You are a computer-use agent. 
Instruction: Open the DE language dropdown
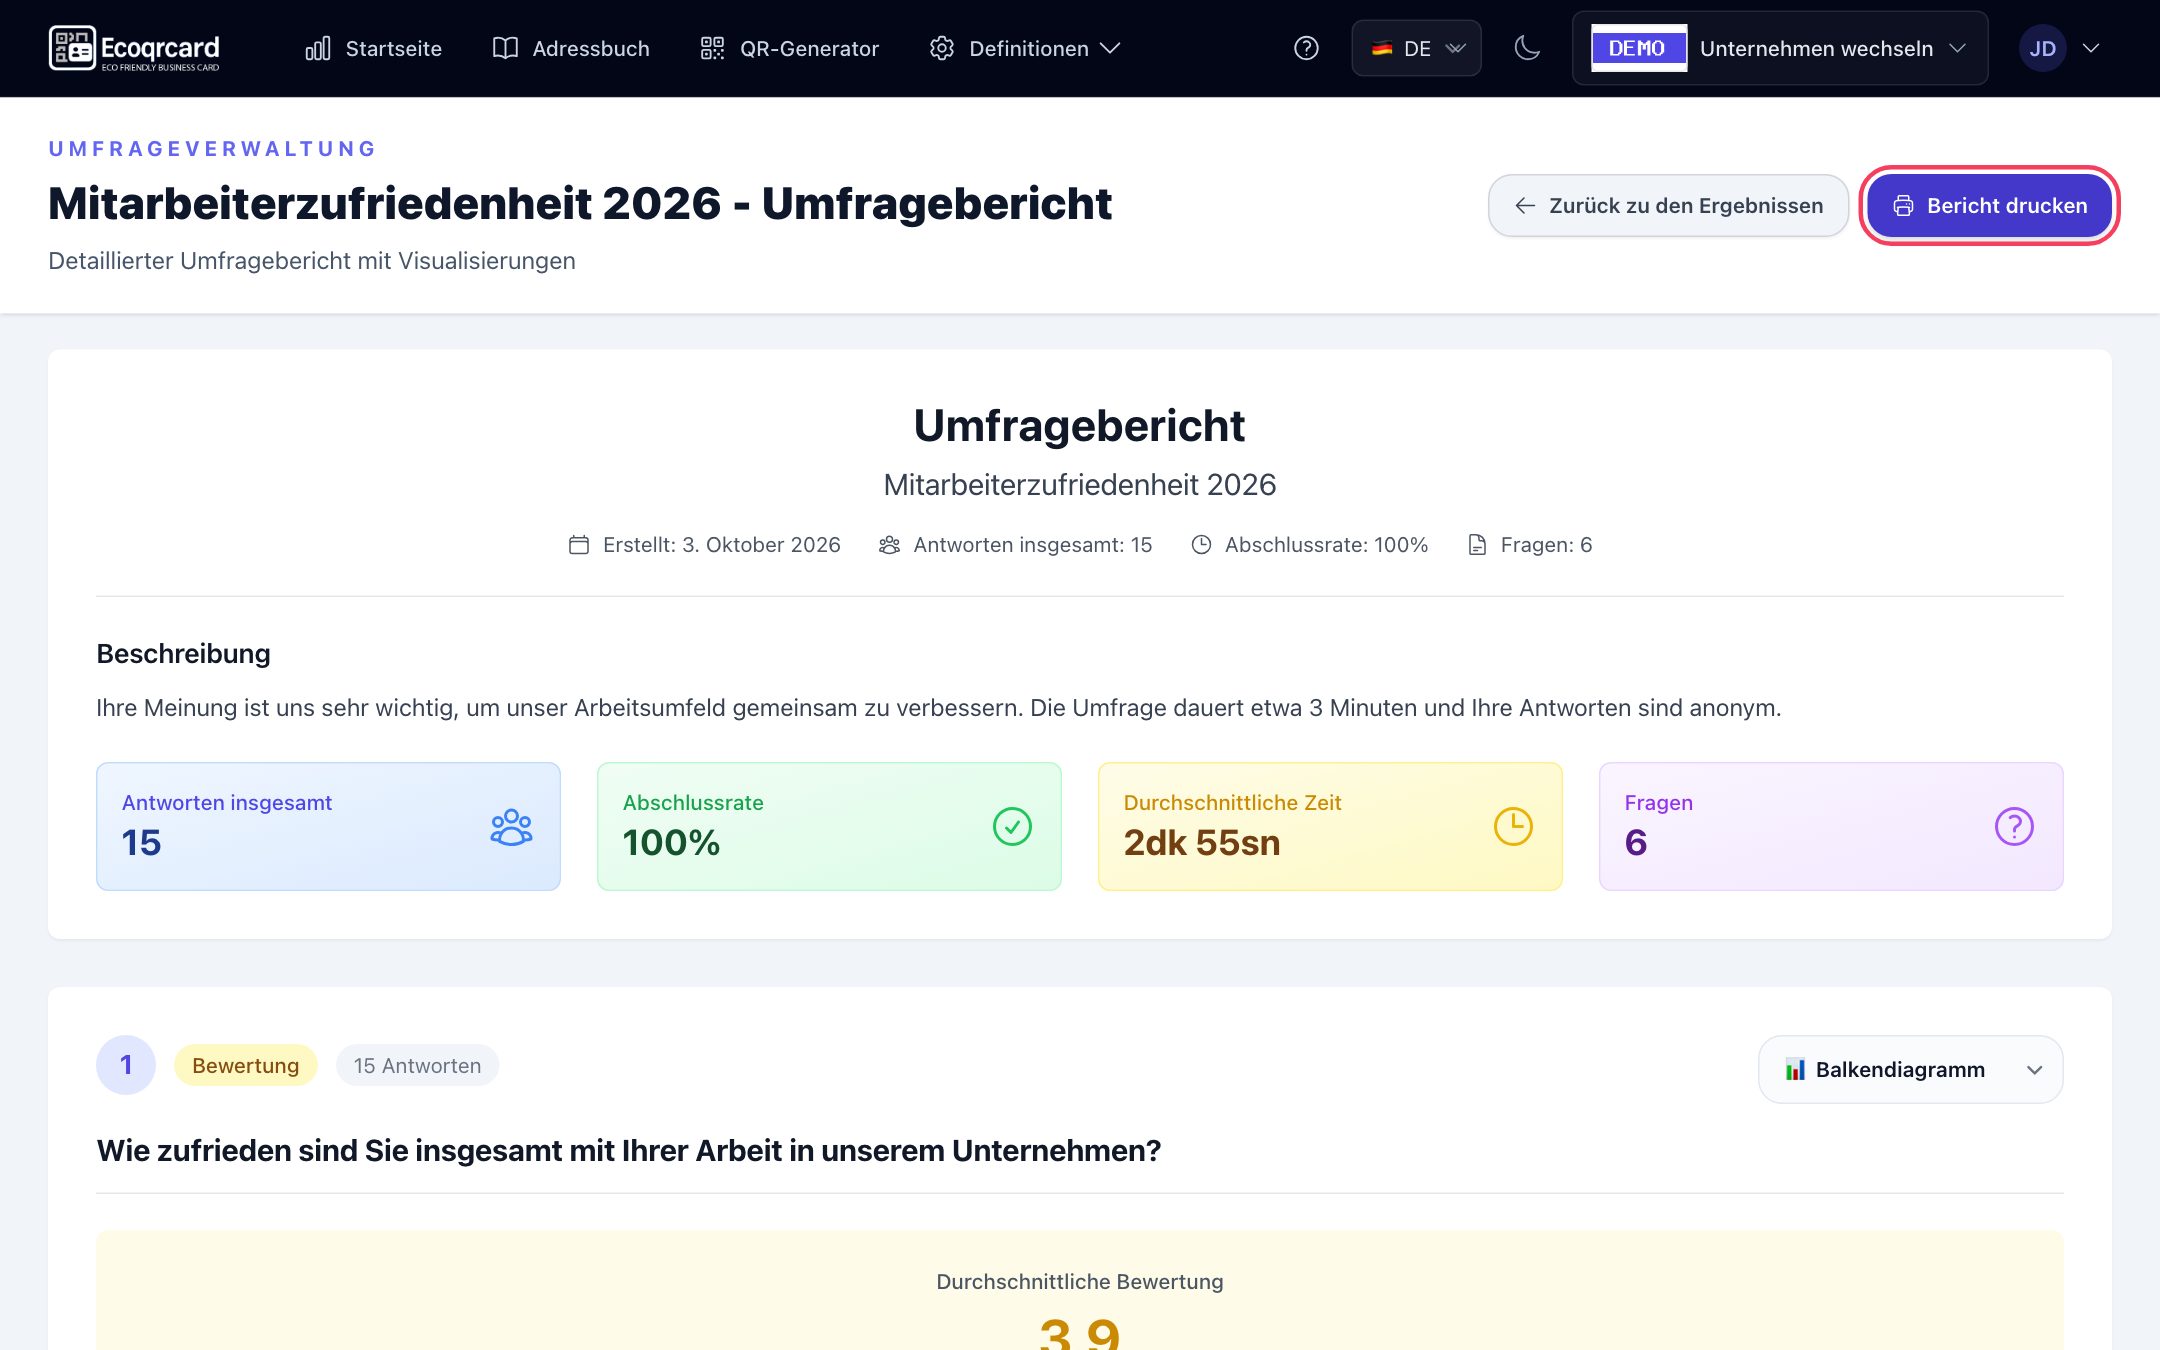pyautogui.click(x=1416, y=48)
